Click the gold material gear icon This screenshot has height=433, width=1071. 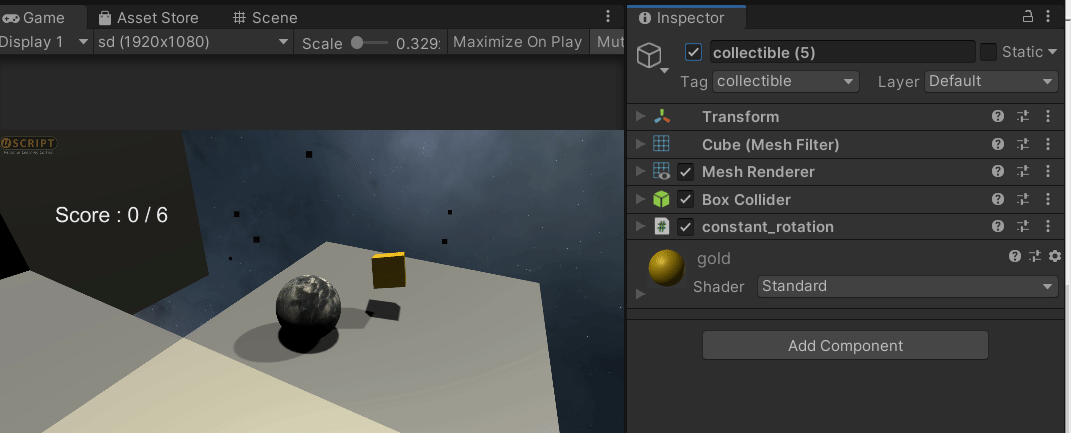point(1054,257)
